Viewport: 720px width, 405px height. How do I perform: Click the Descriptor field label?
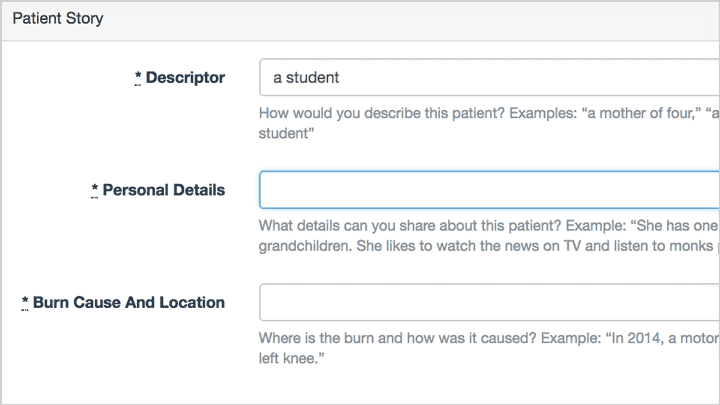click(185, 77)
